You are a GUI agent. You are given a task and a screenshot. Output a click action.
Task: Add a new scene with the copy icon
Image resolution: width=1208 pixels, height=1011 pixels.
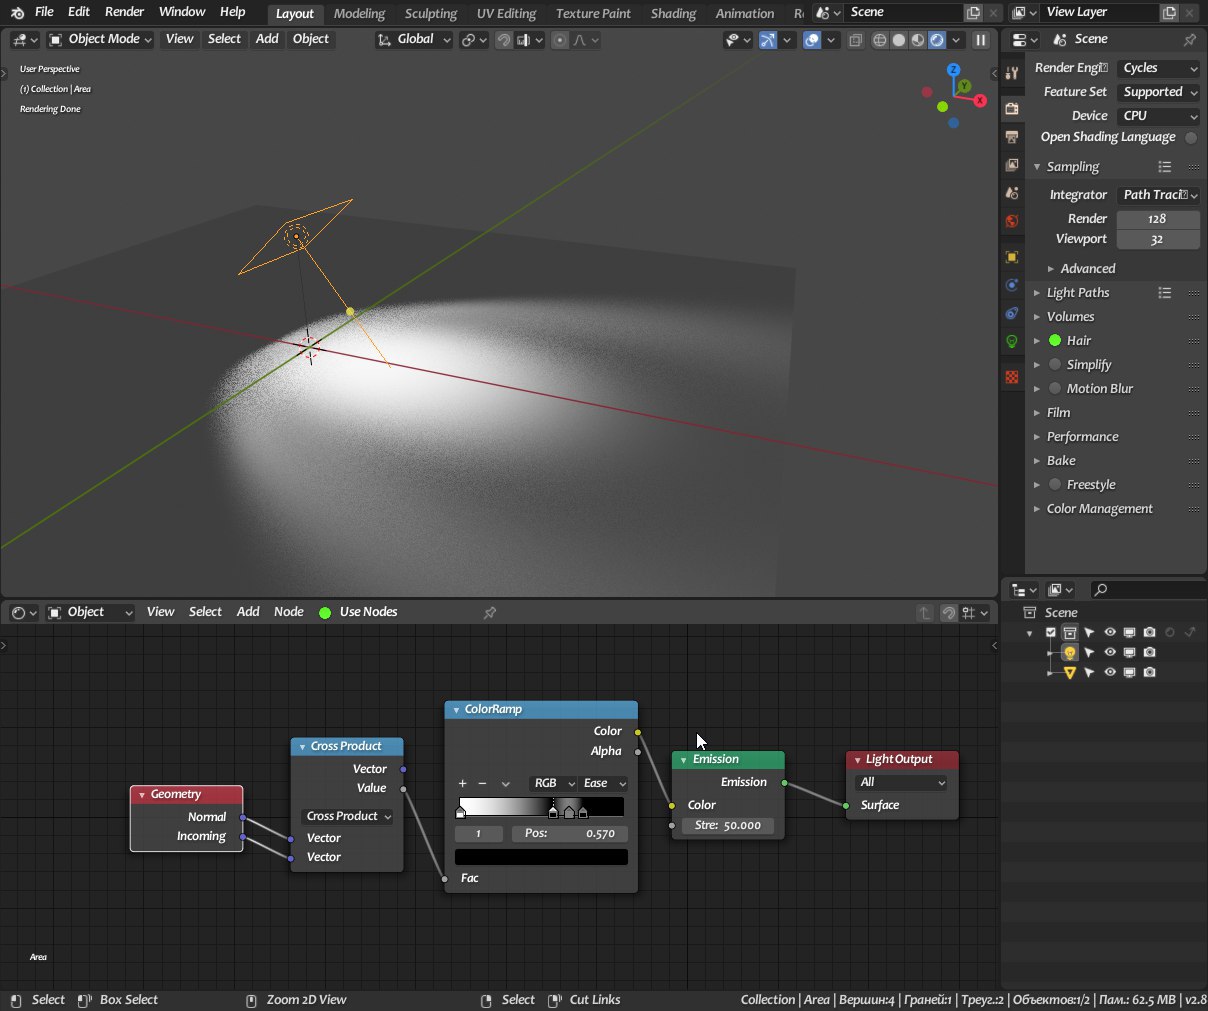click(973, 12)
